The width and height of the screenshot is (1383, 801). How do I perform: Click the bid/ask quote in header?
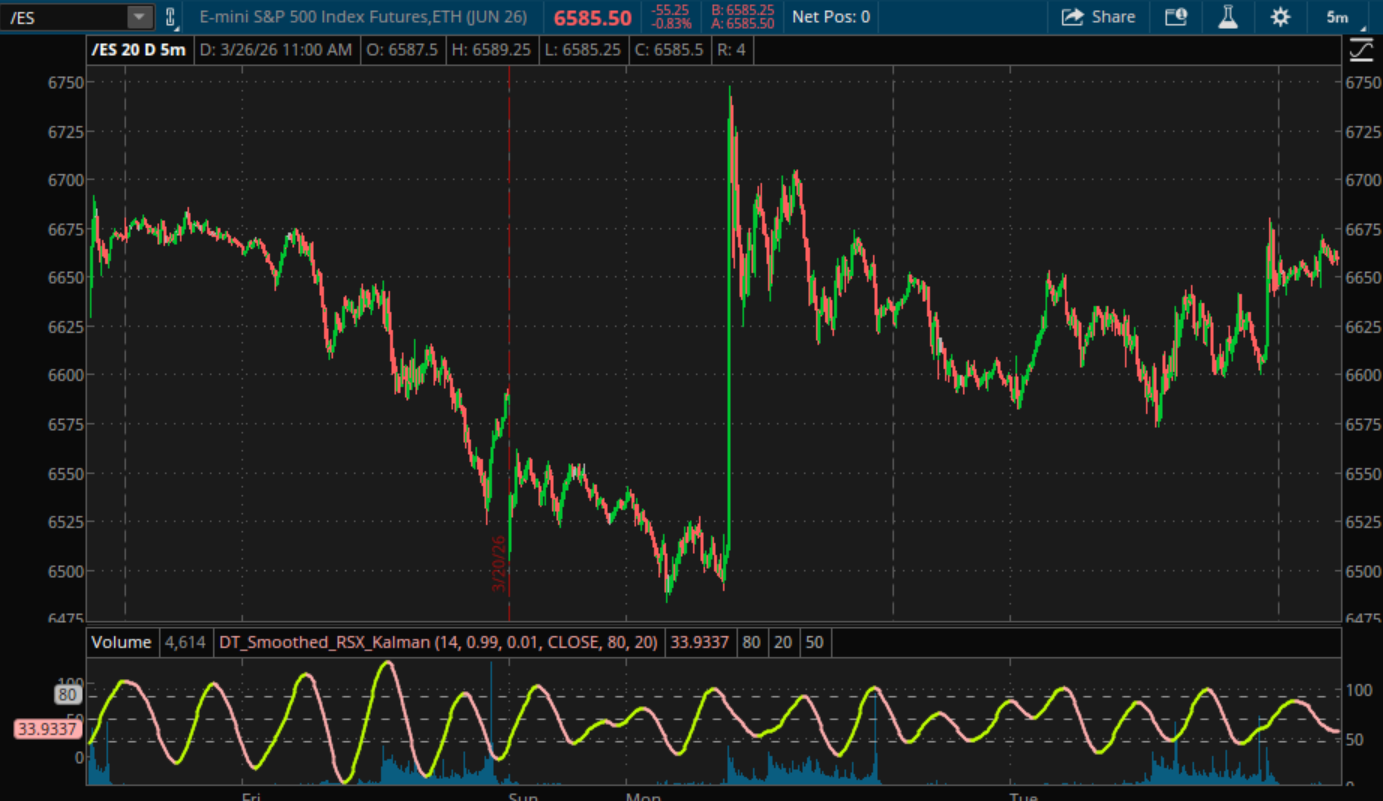741,17
